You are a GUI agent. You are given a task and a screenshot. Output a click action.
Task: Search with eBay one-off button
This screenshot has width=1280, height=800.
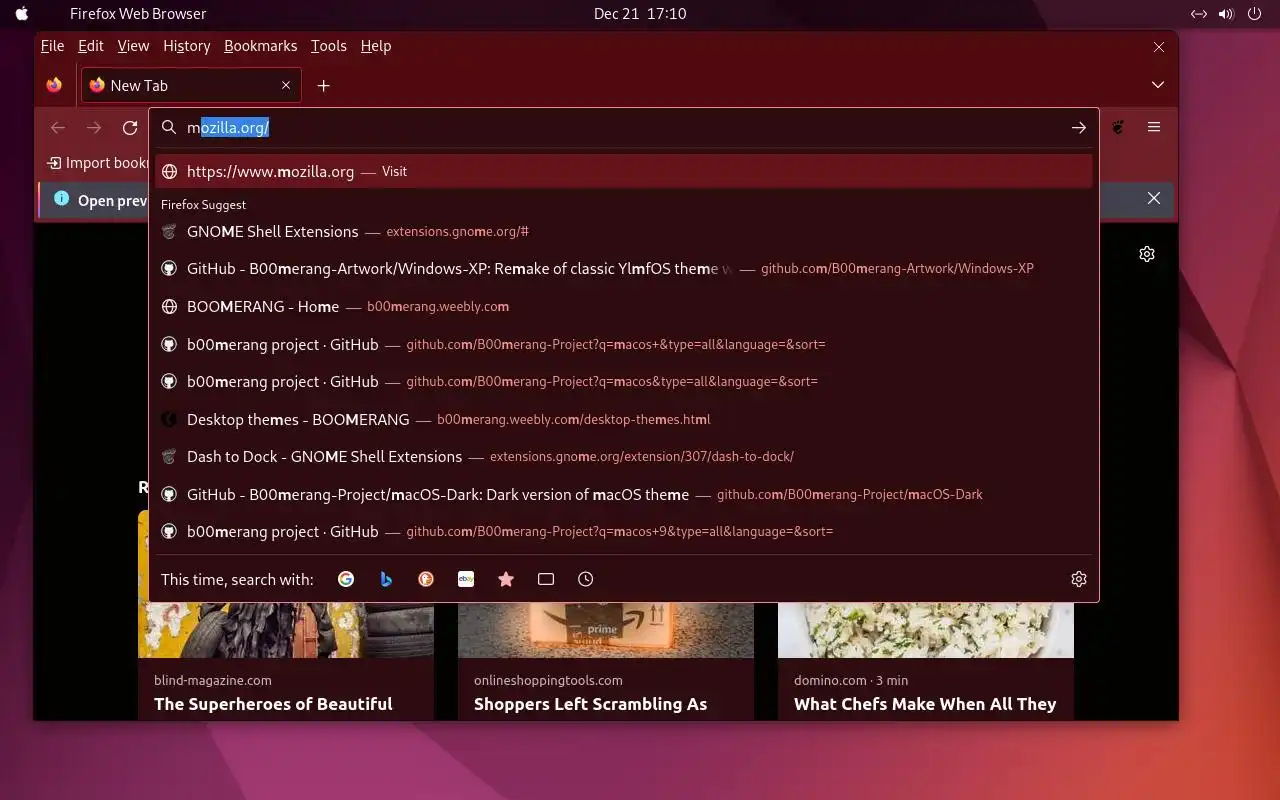tap(466, 579)
